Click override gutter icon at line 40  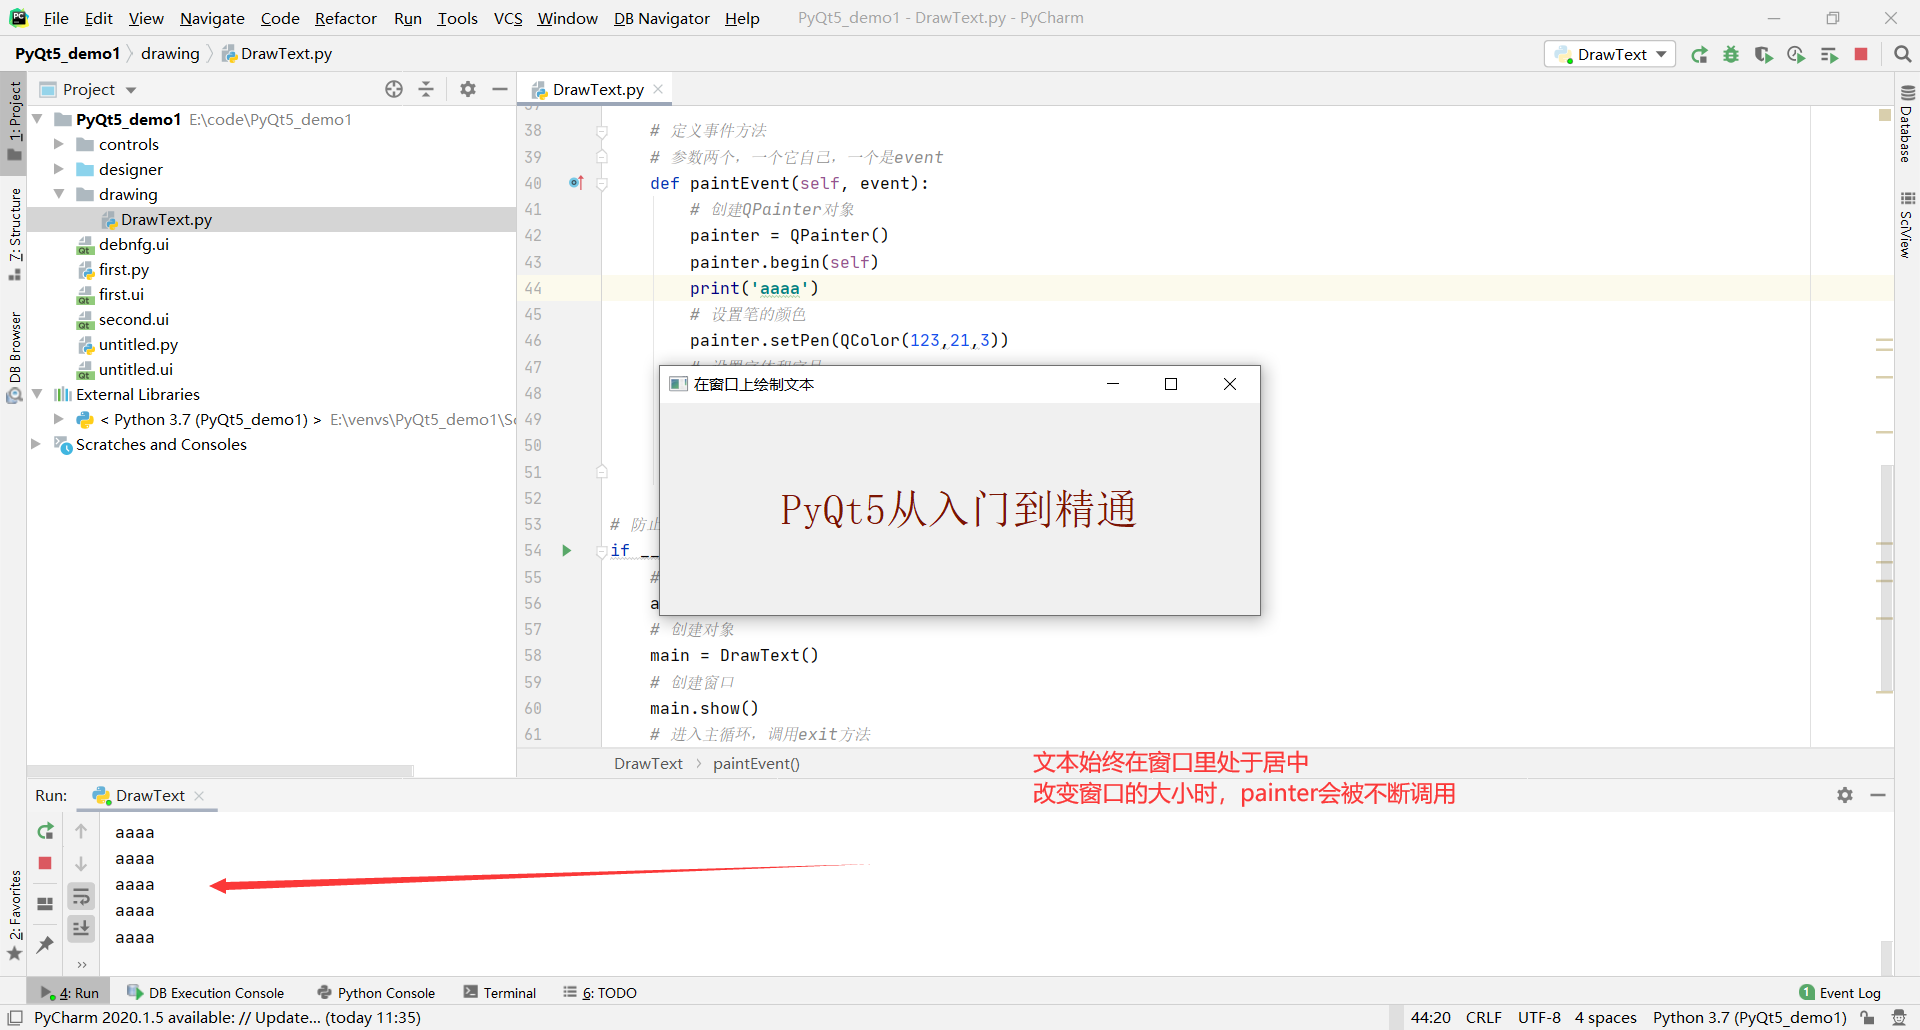[576, 183]
